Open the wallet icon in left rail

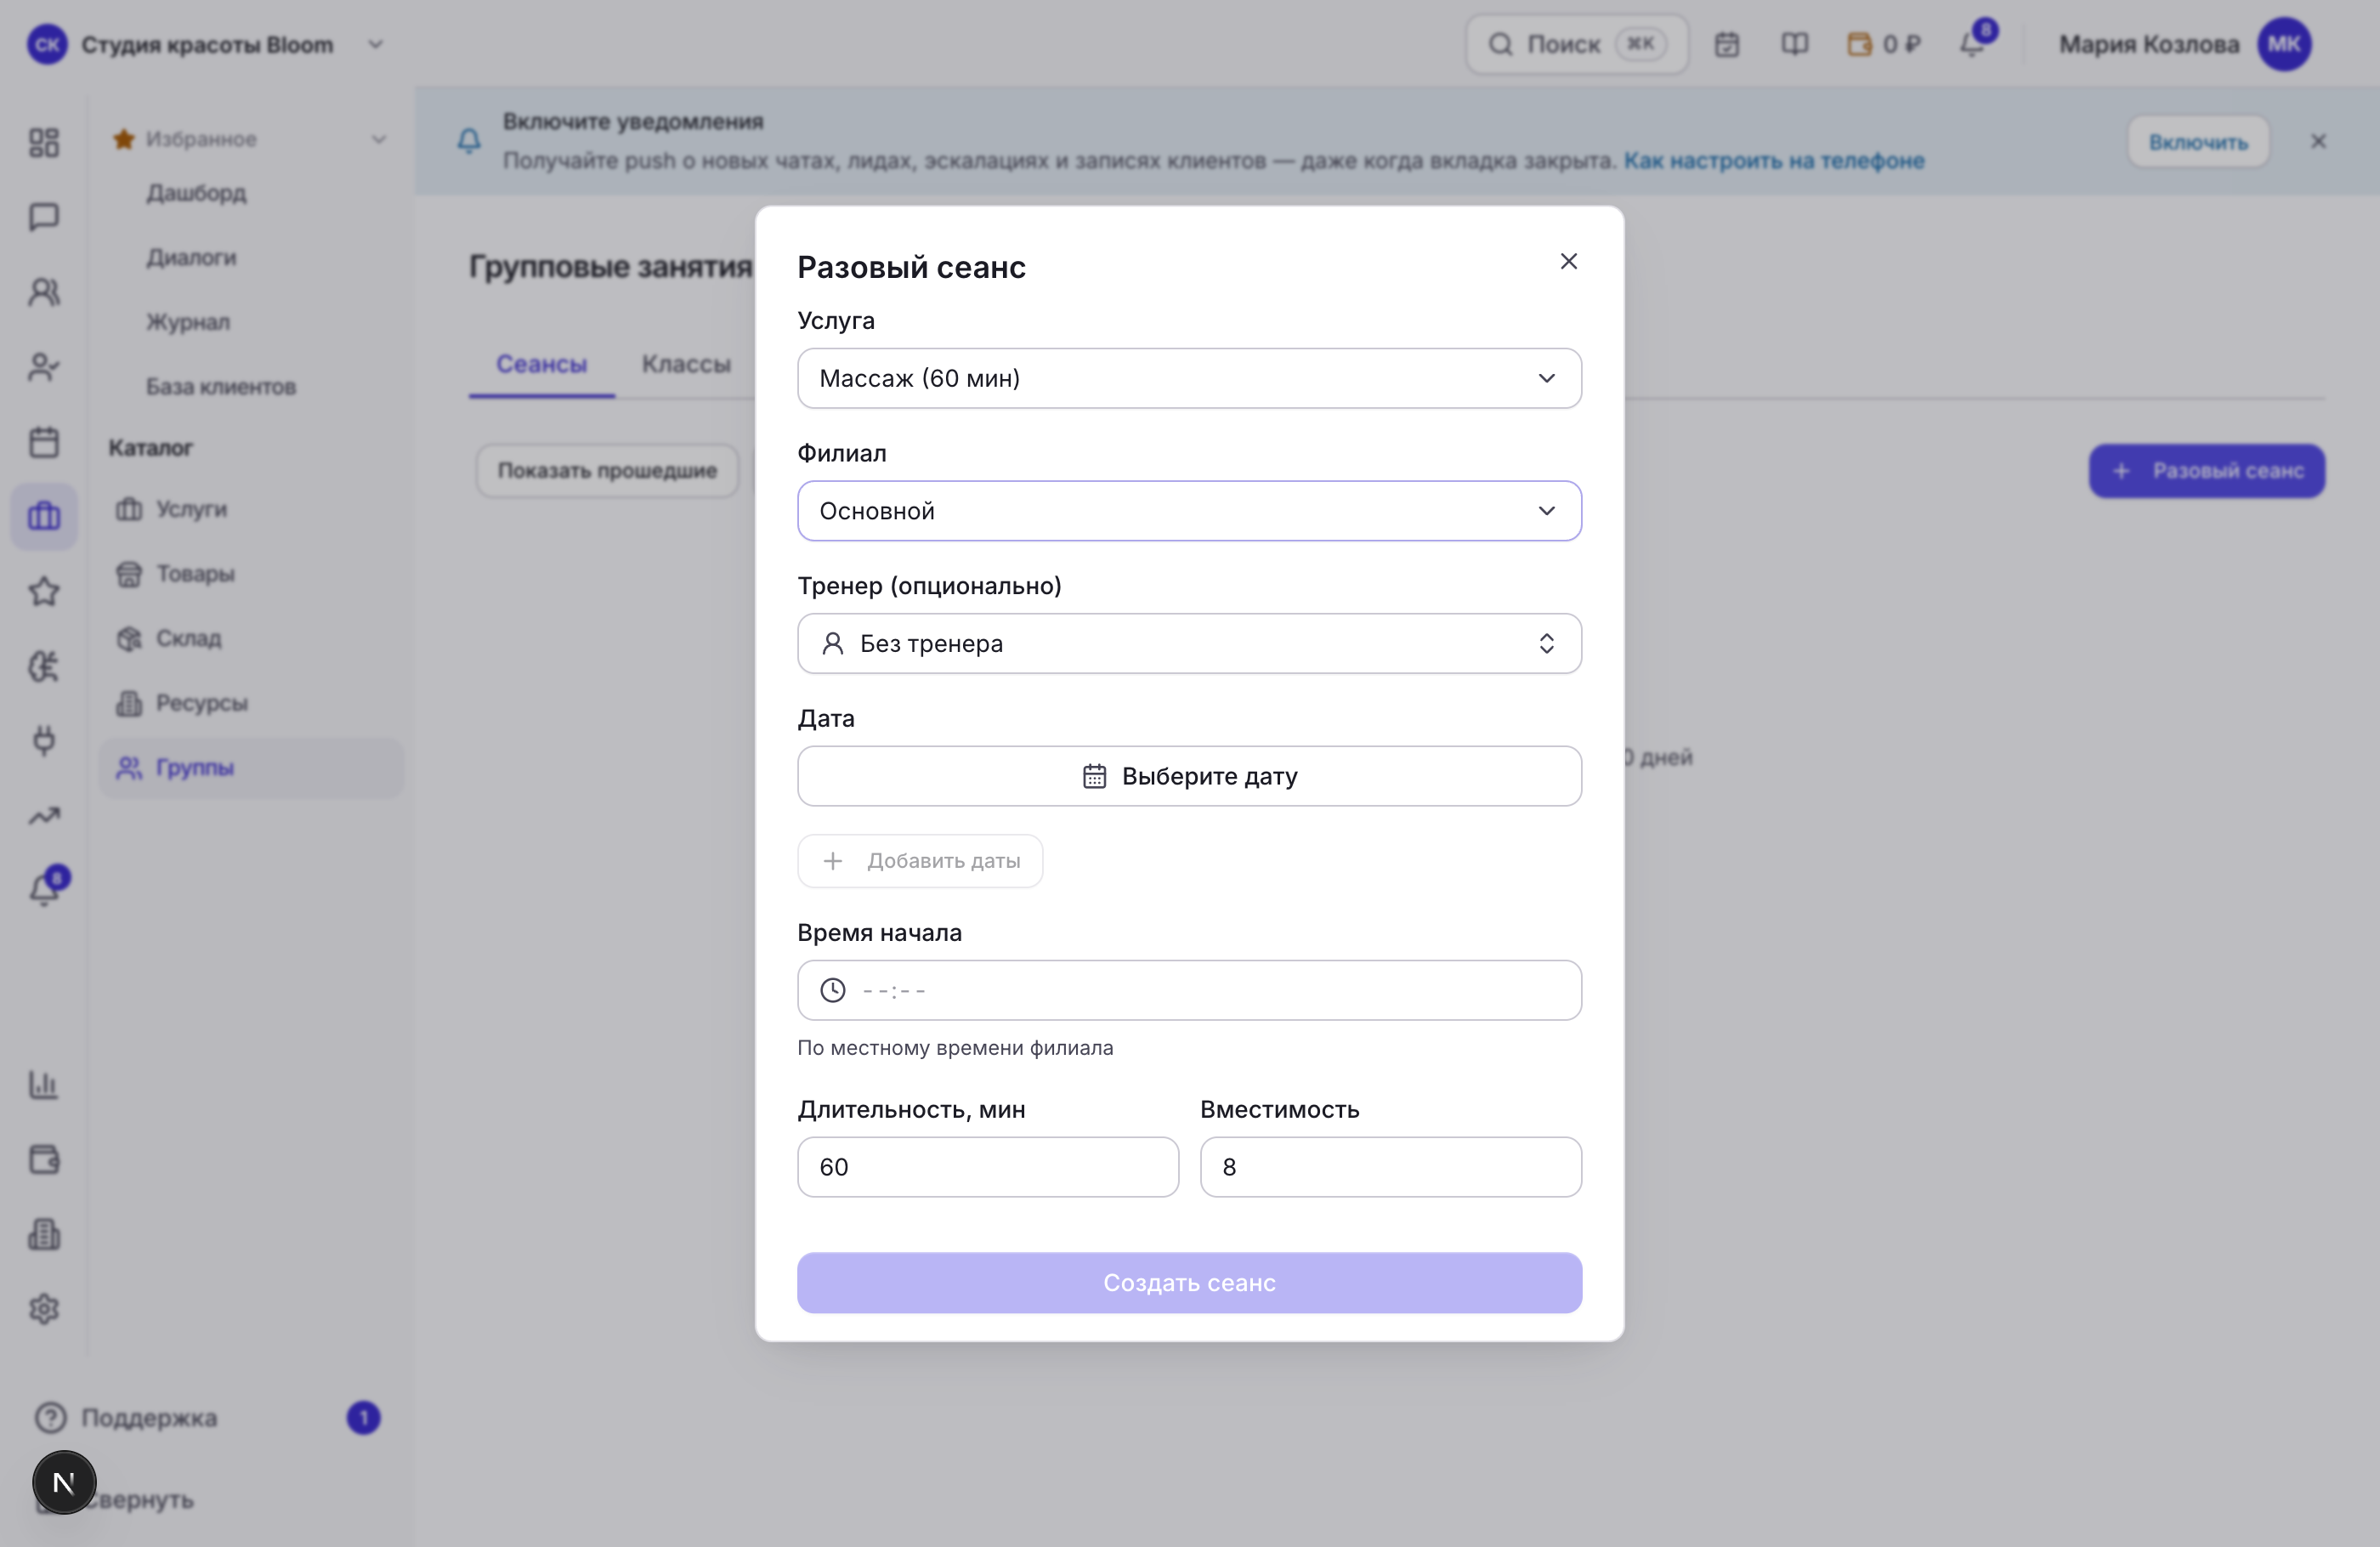tap(44, 1160)
